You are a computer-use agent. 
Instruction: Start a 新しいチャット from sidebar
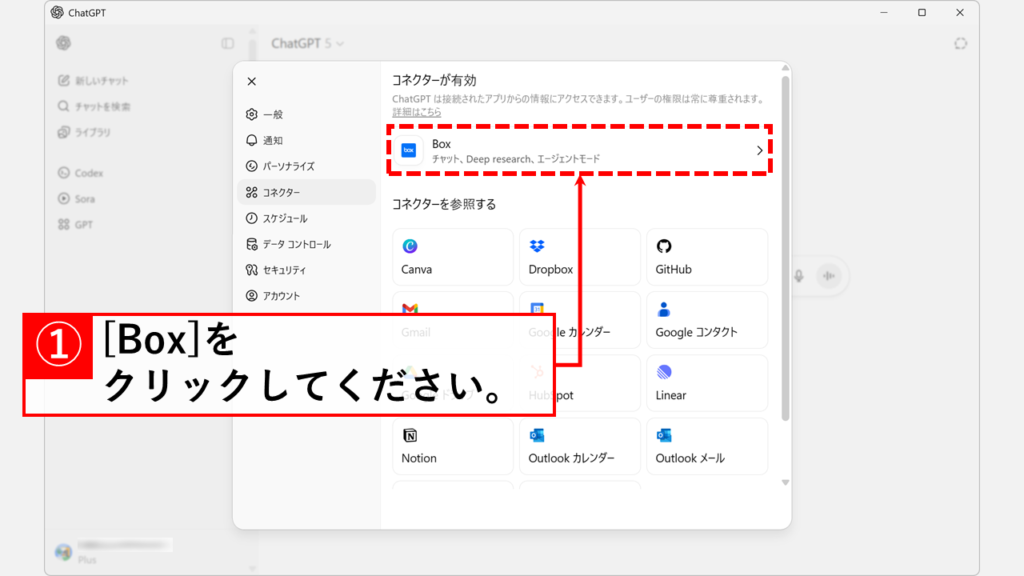93,81
